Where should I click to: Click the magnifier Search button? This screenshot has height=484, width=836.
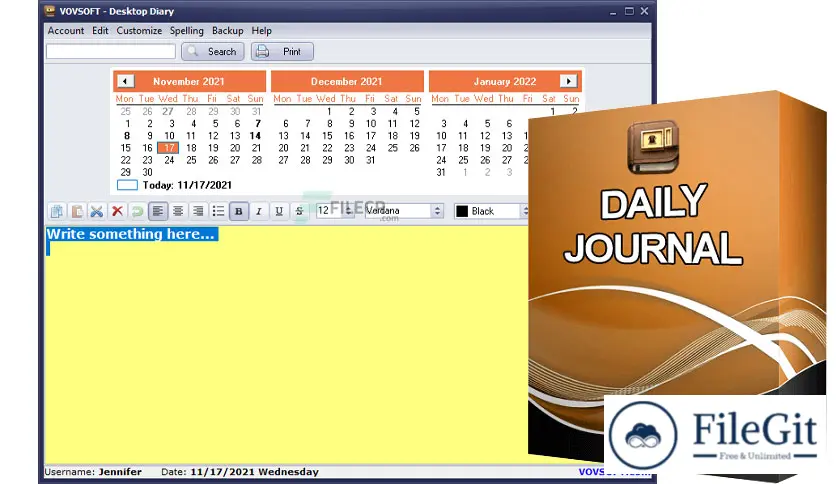[213, 52]
